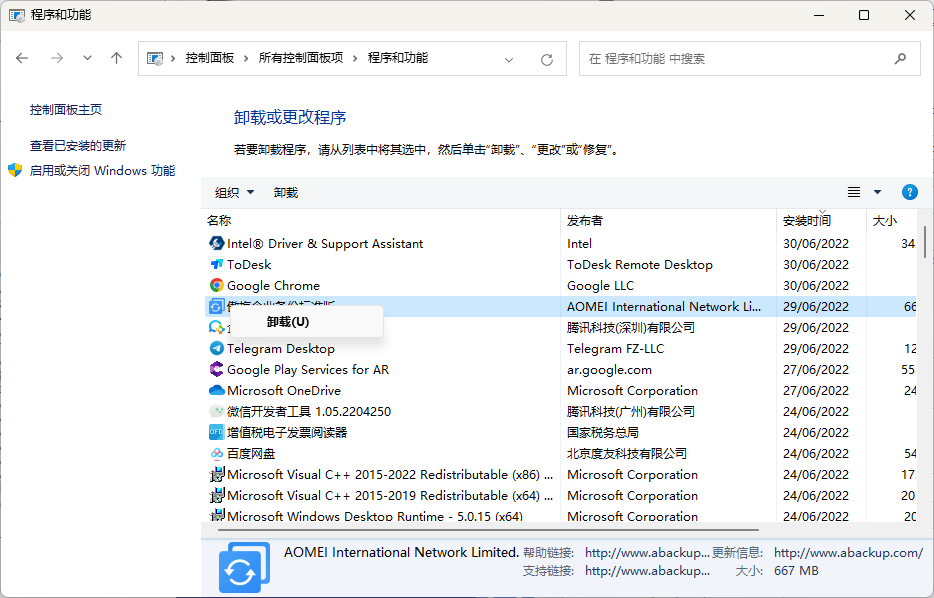The image size is (934, 598).
Task: Click the refresh button beside address bar
Action: tap(547, 59)
